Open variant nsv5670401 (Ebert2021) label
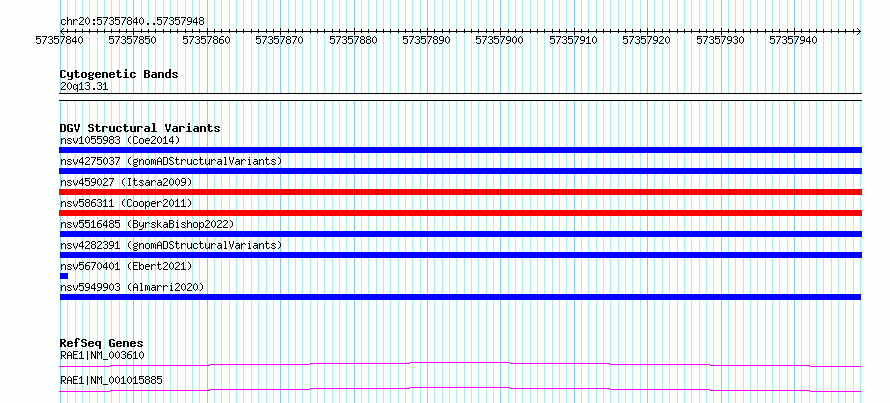This screenshot has height=403, width=890. (x=126, y=266)
